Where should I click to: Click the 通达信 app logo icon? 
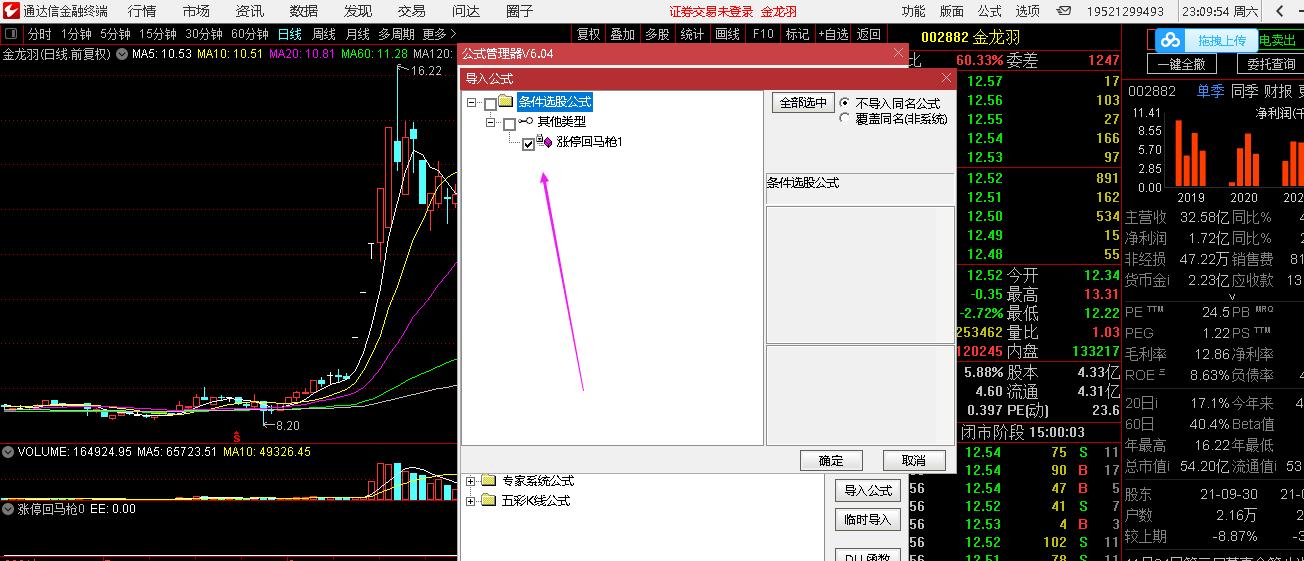(x=10, y=11)
